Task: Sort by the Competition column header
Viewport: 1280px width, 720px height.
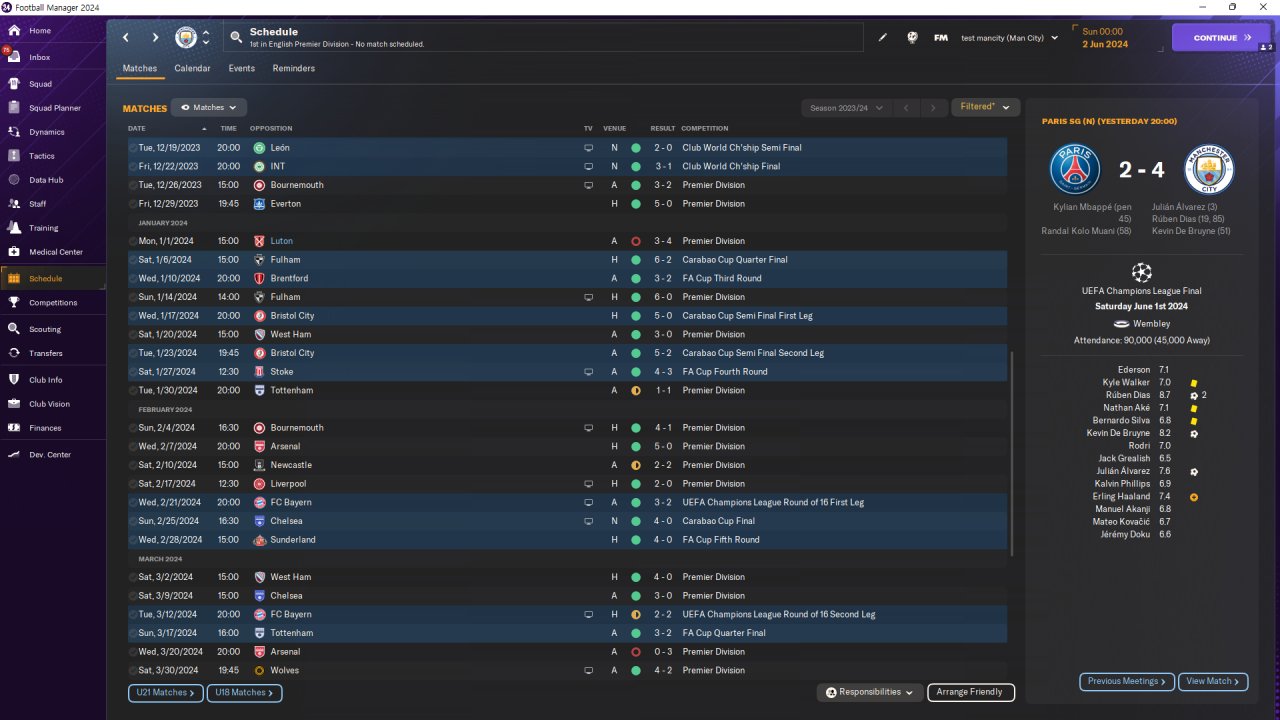Action: tap(705, 129)
